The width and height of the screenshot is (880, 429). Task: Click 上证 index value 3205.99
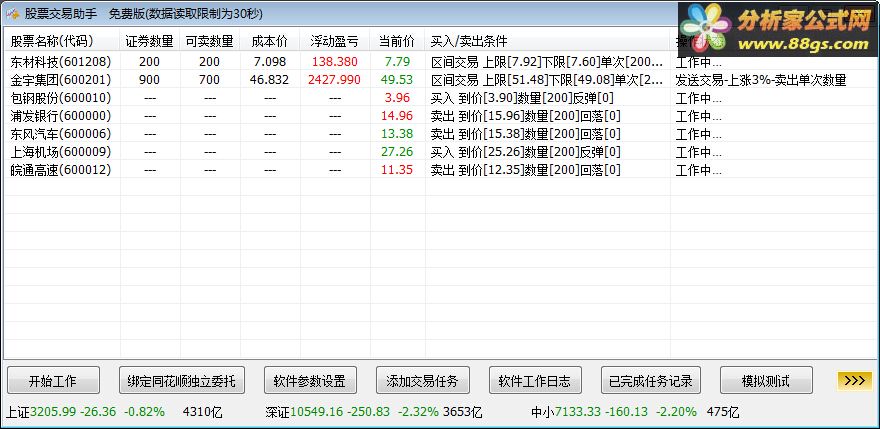(53, 412)
